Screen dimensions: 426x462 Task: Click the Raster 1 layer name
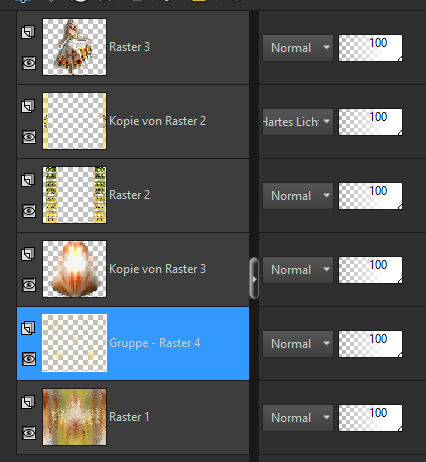point(129,417)
